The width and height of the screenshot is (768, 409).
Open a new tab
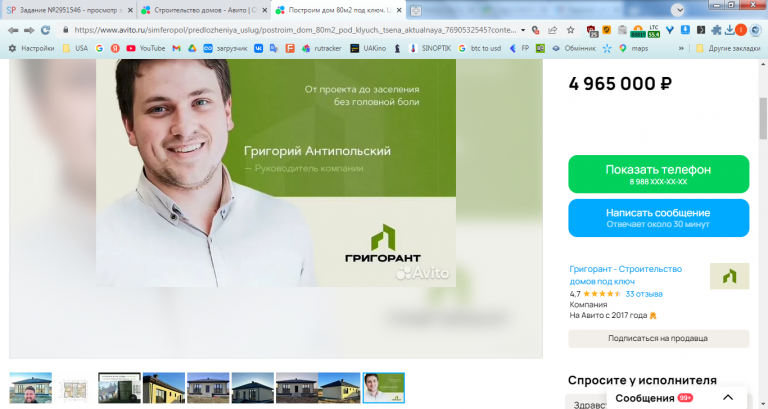(x=415, y=10)
